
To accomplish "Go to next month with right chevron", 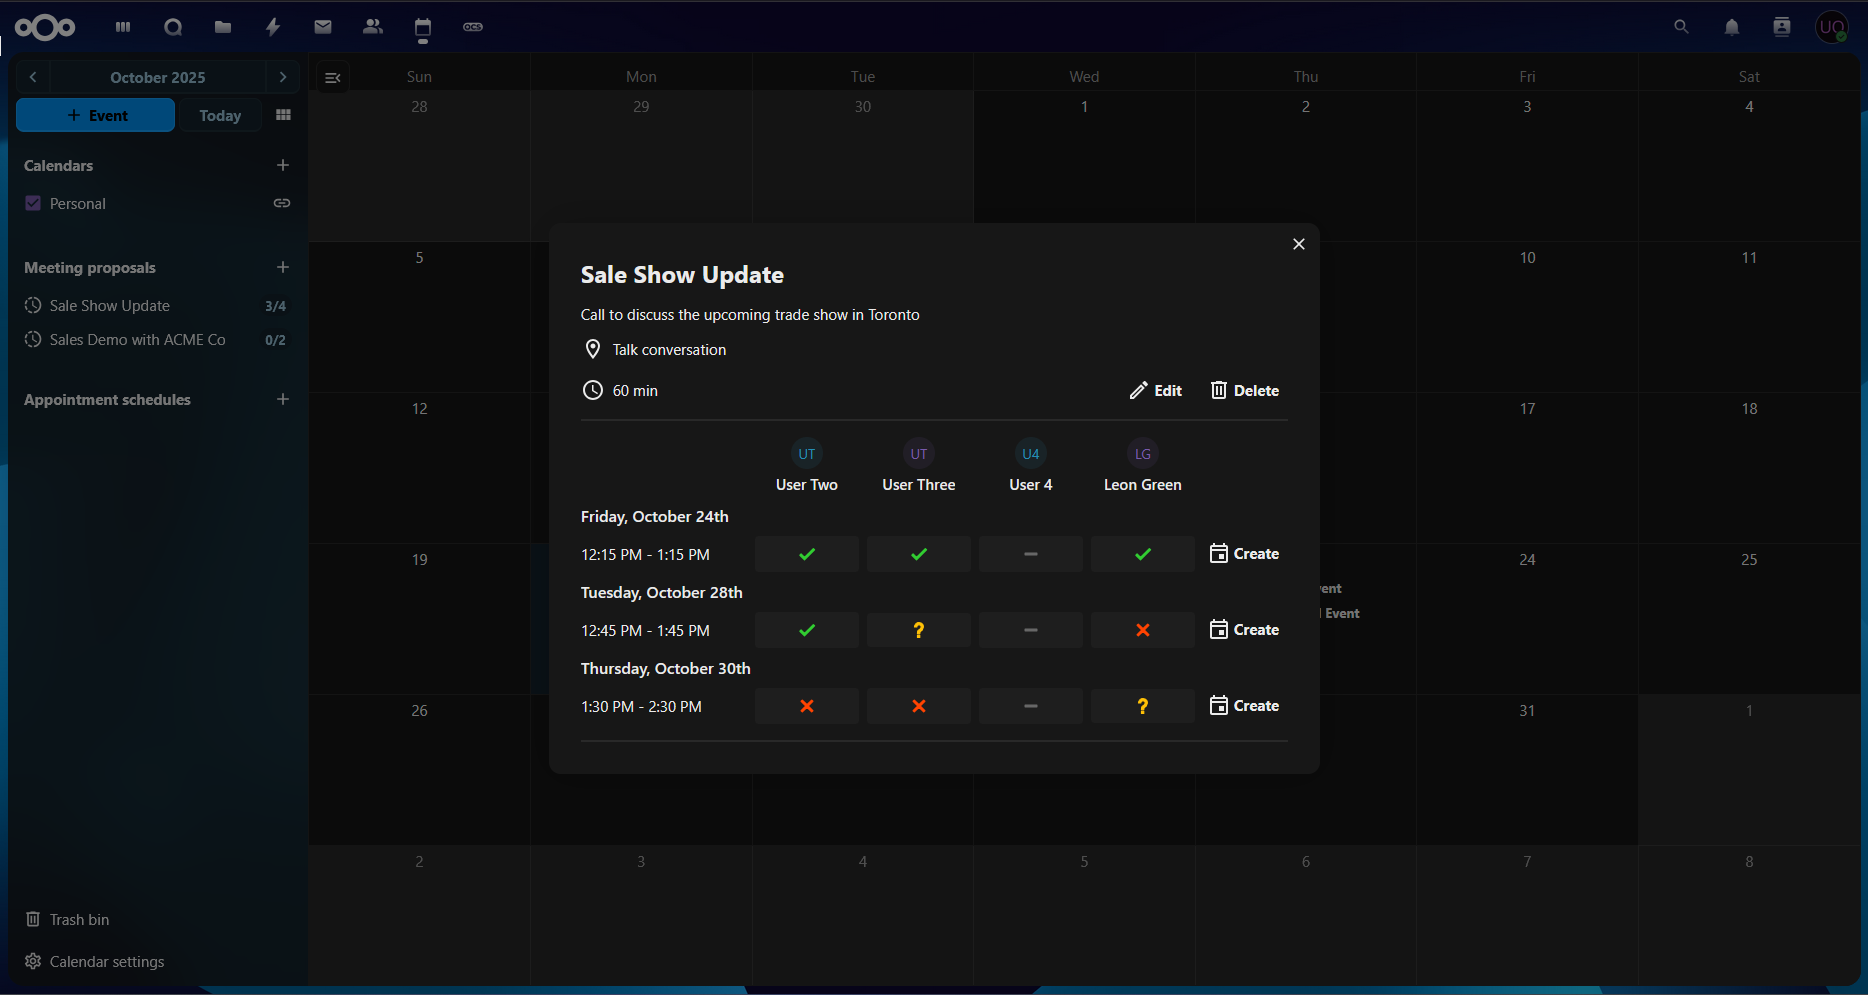I will tap(283, 77).
